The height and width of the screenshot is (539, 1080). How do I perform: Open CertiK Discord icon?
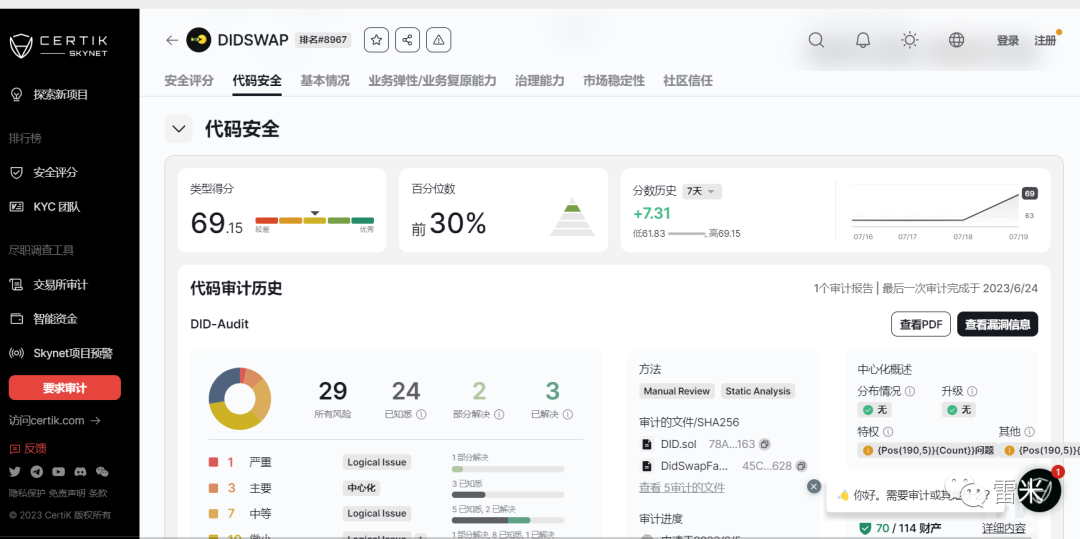tap(80, 472)
